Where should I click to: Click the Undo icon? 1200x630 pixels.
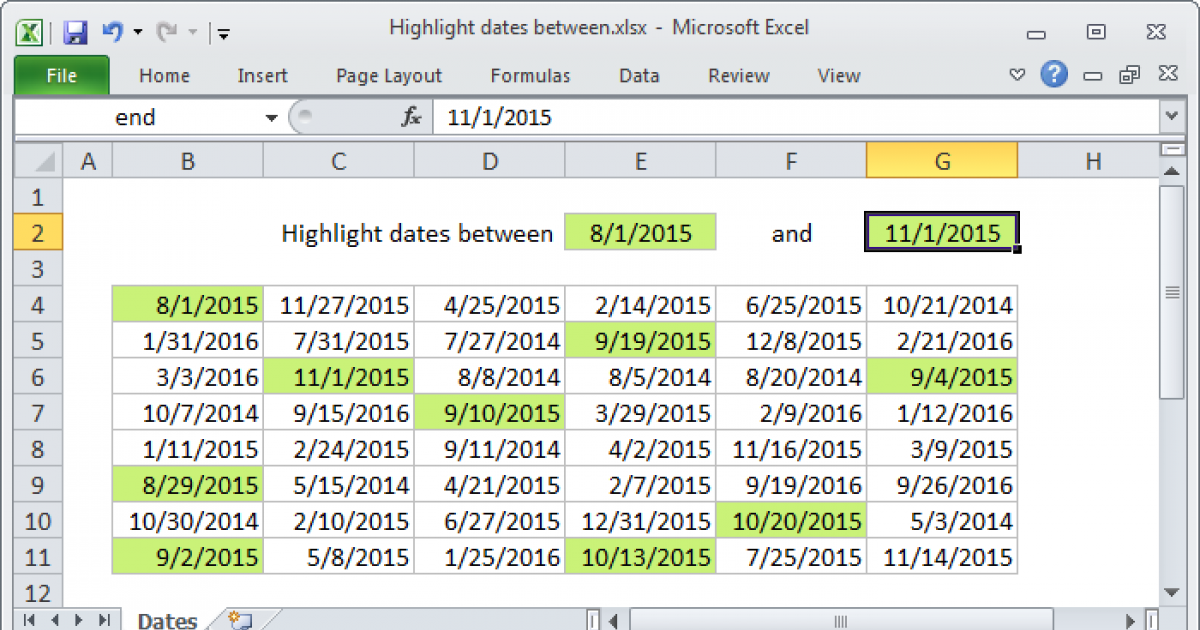pyautogui.click(x=112, y=32)
